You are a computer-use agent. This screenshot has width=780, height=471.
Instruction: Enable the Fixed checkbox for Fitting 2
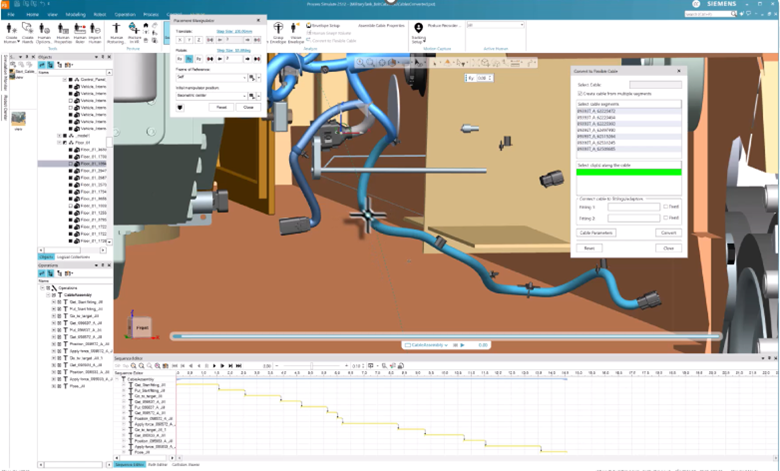(x=666, y=217)
